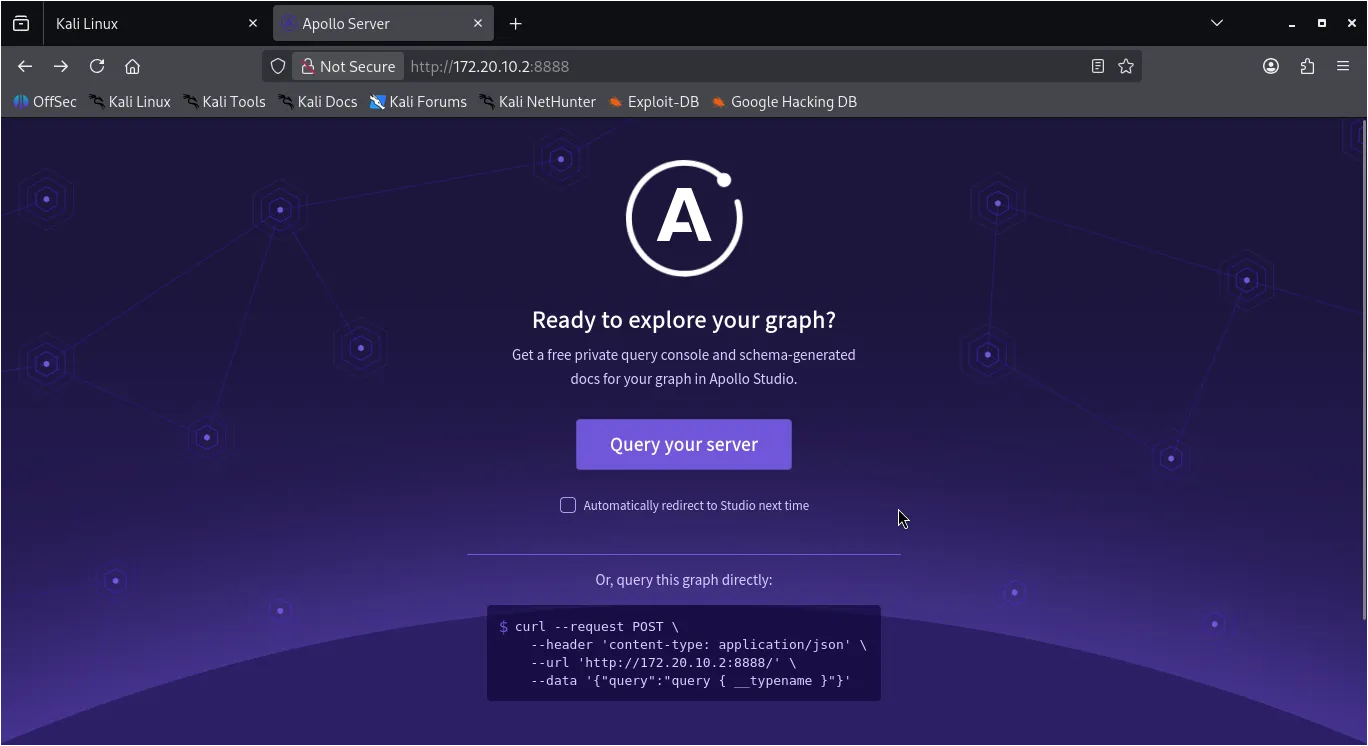The image size is (1368, 746).
Task: Open the tracking protection shield icon
Action: click(279, 66)
